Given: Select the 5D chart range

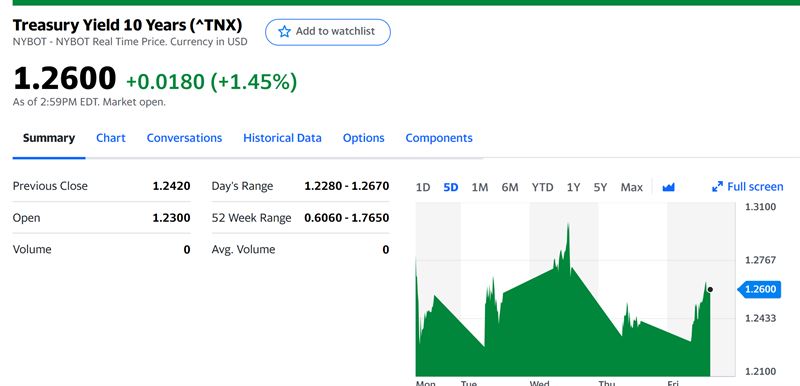Looking at the screenshot, I should (451, 187).
